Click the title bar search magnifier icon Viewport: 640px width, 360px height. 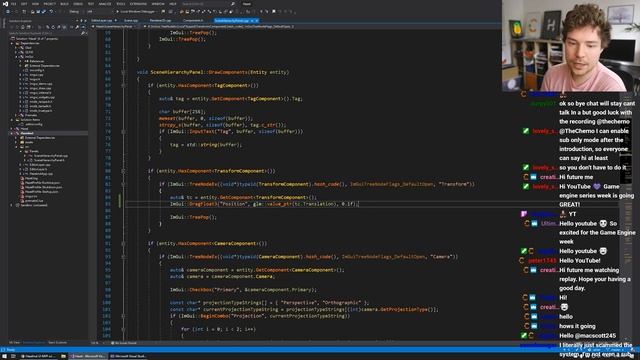coord(233,4)
